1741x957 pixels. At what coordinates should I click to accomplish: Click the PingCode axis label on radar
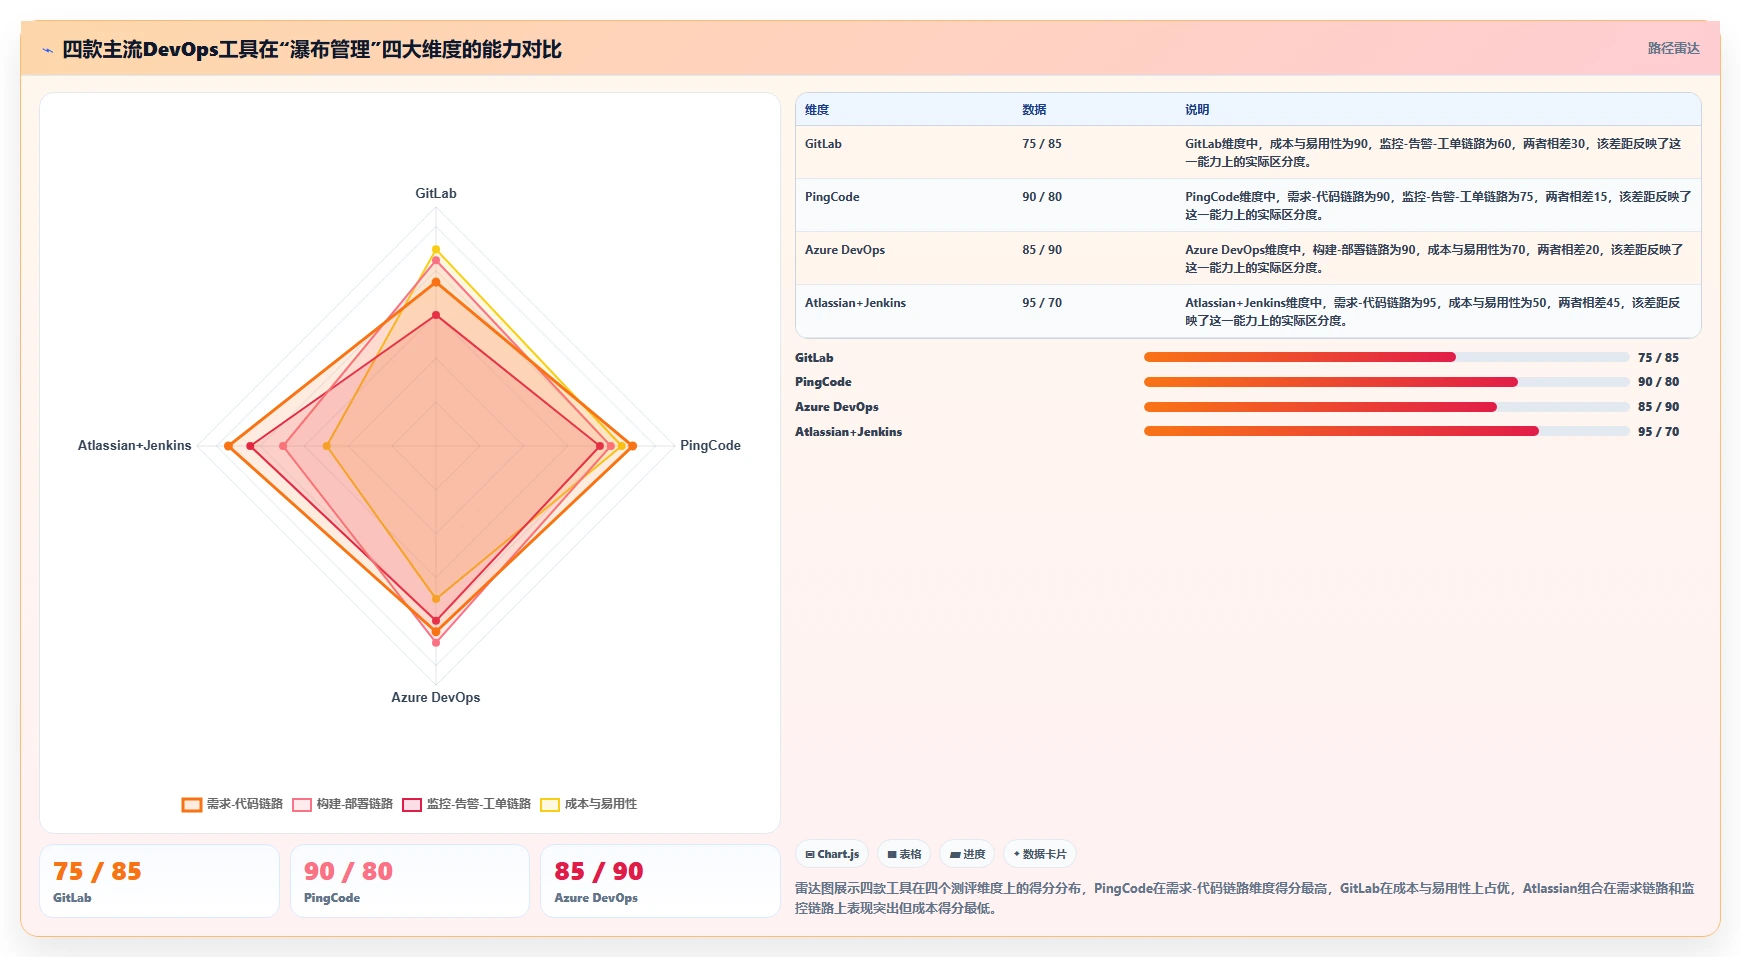coord(710,446)
